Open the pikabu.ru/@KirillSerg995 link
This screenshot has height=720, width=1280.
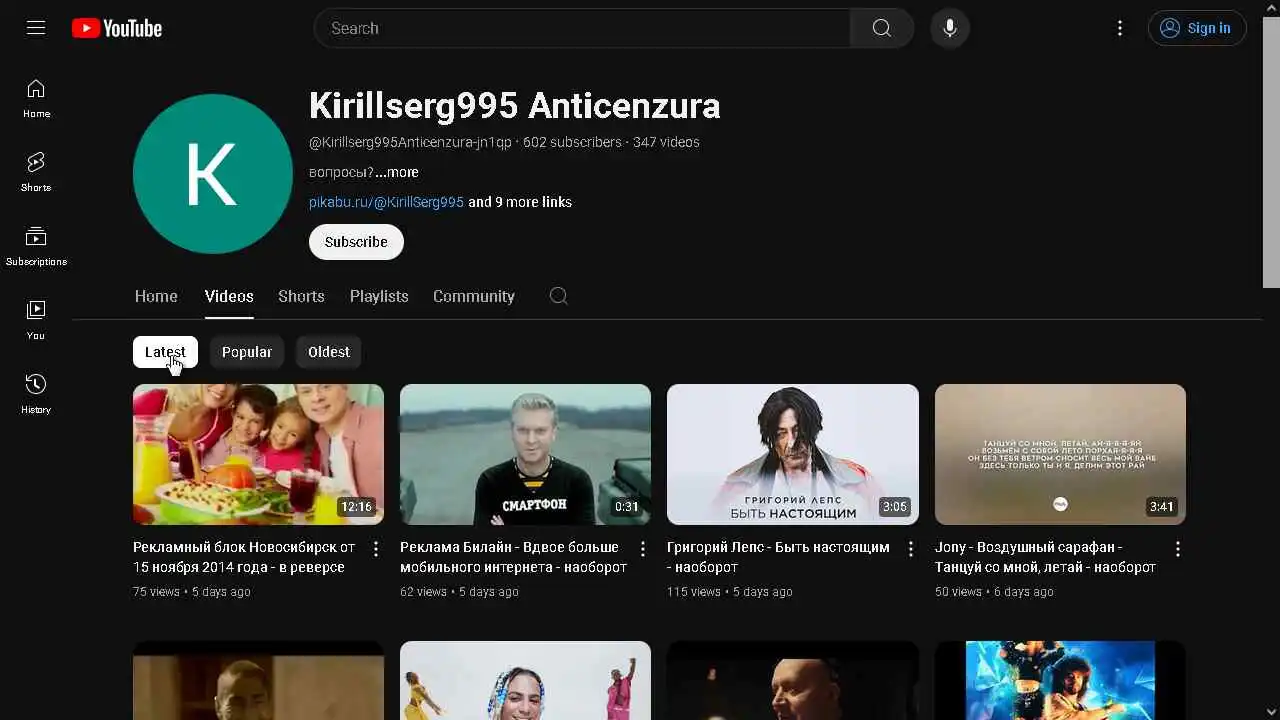pos(386,202)
